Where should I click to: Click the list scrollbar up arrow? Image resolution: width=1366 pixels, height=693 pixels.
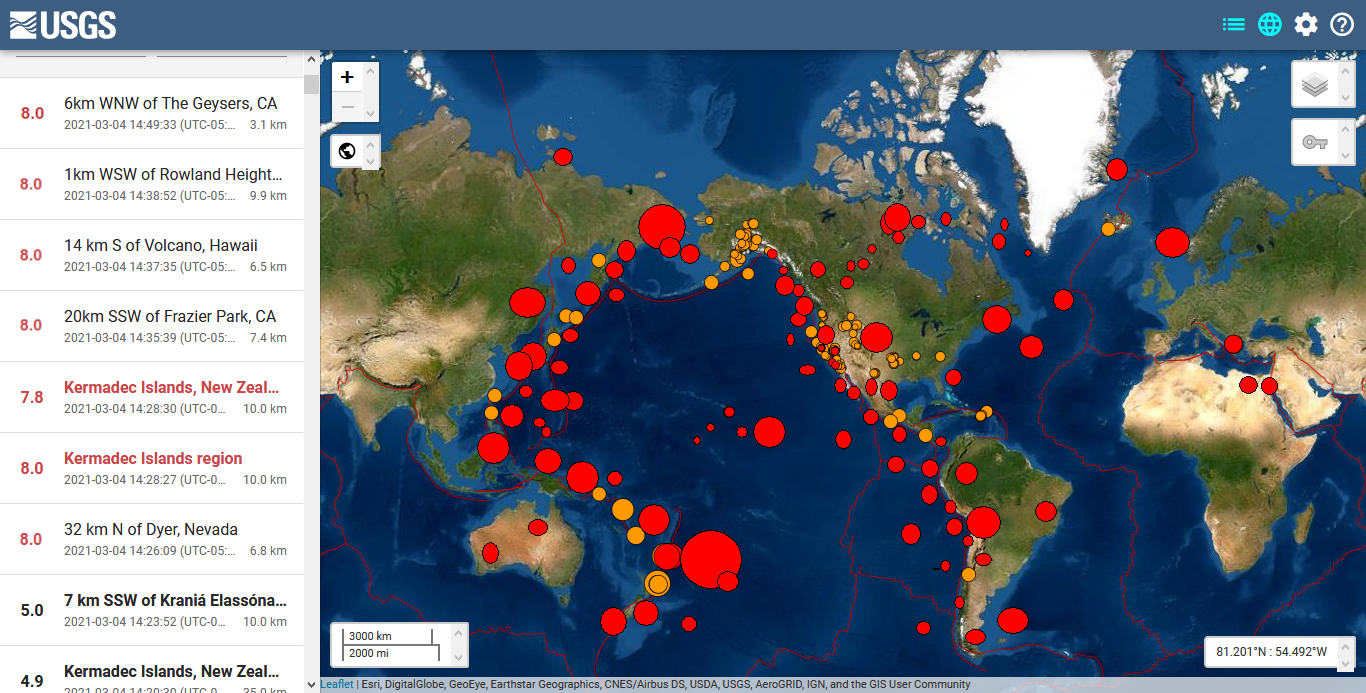(311, 58)
